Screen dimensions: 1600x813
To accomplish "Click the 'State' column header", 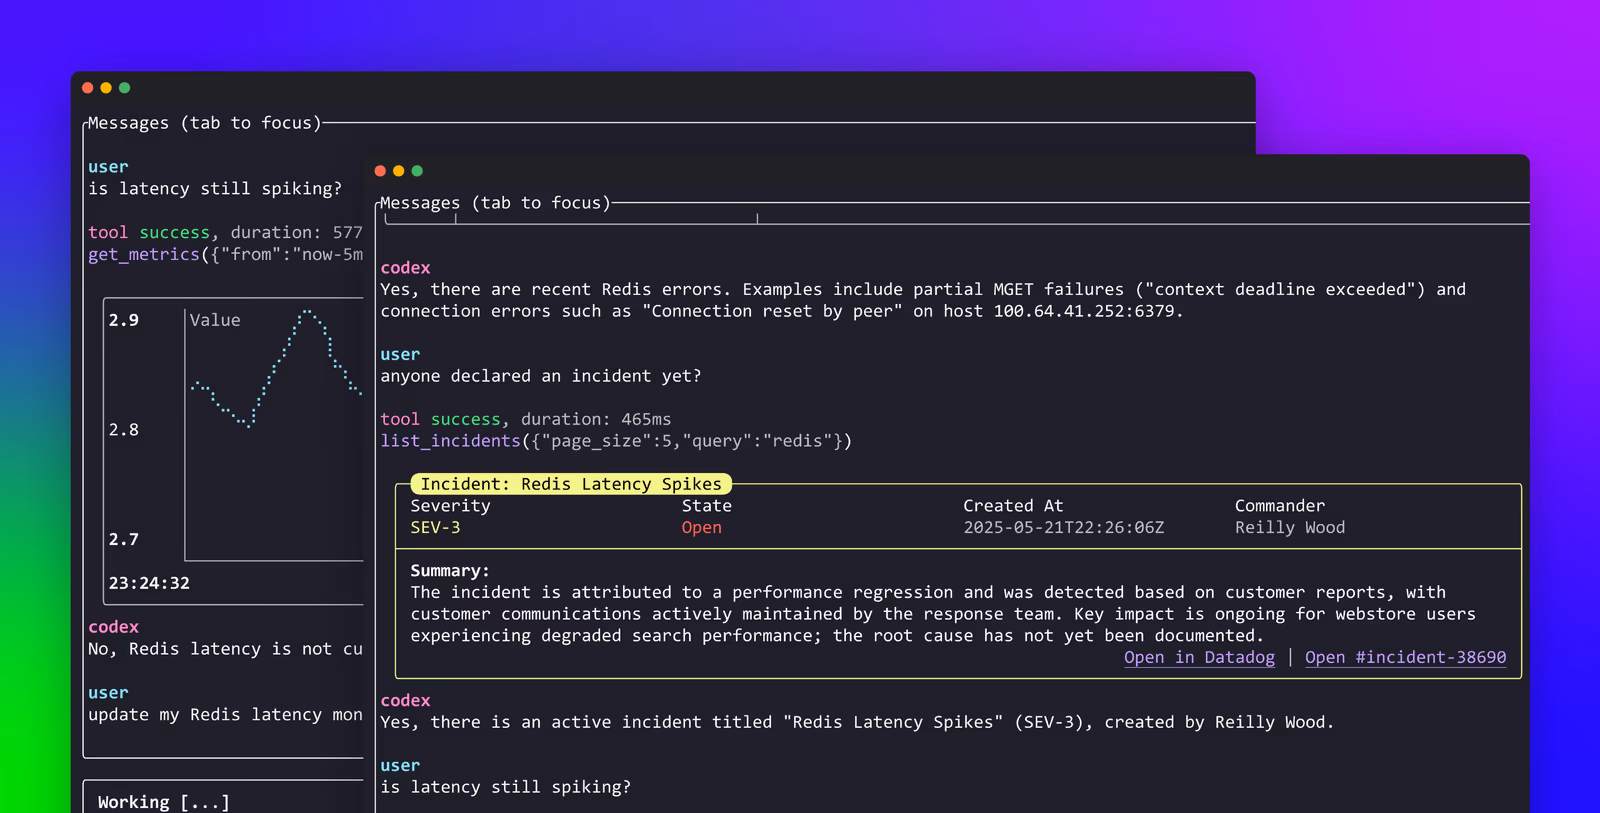I will (x=707, y=506).
